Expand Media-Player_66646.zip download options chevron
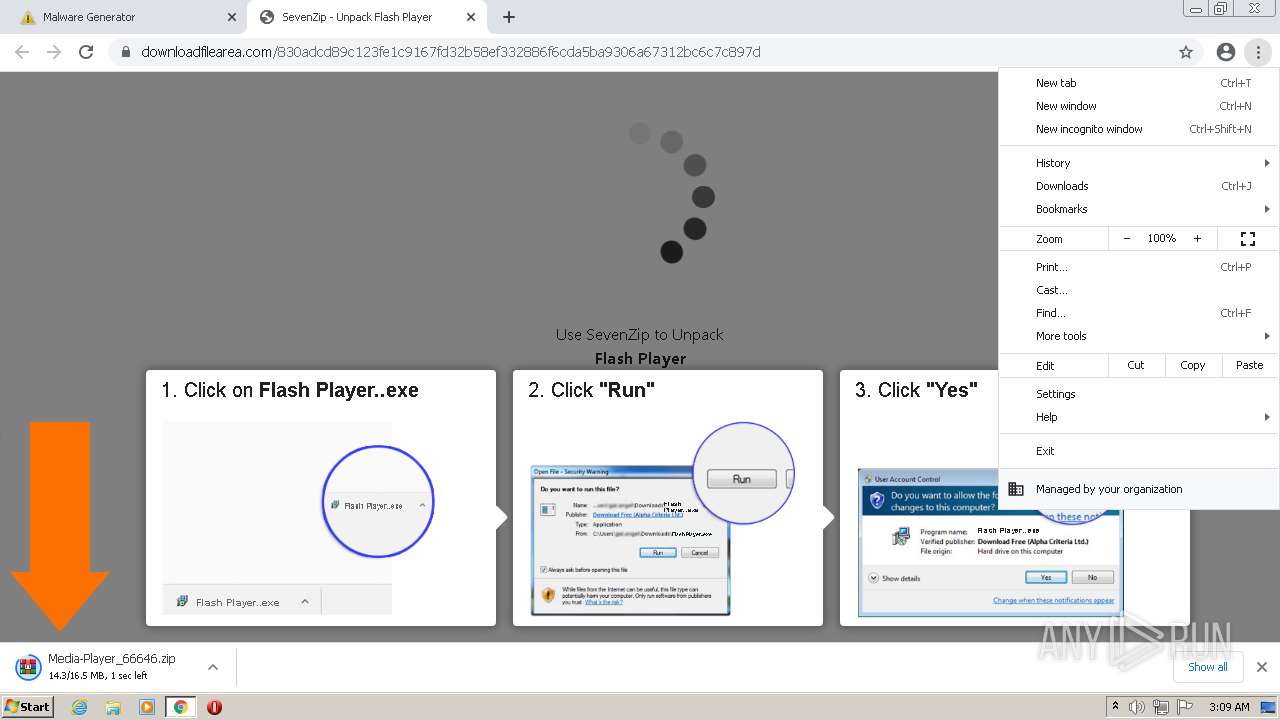 pyautogui.click(x=212, y=667)
